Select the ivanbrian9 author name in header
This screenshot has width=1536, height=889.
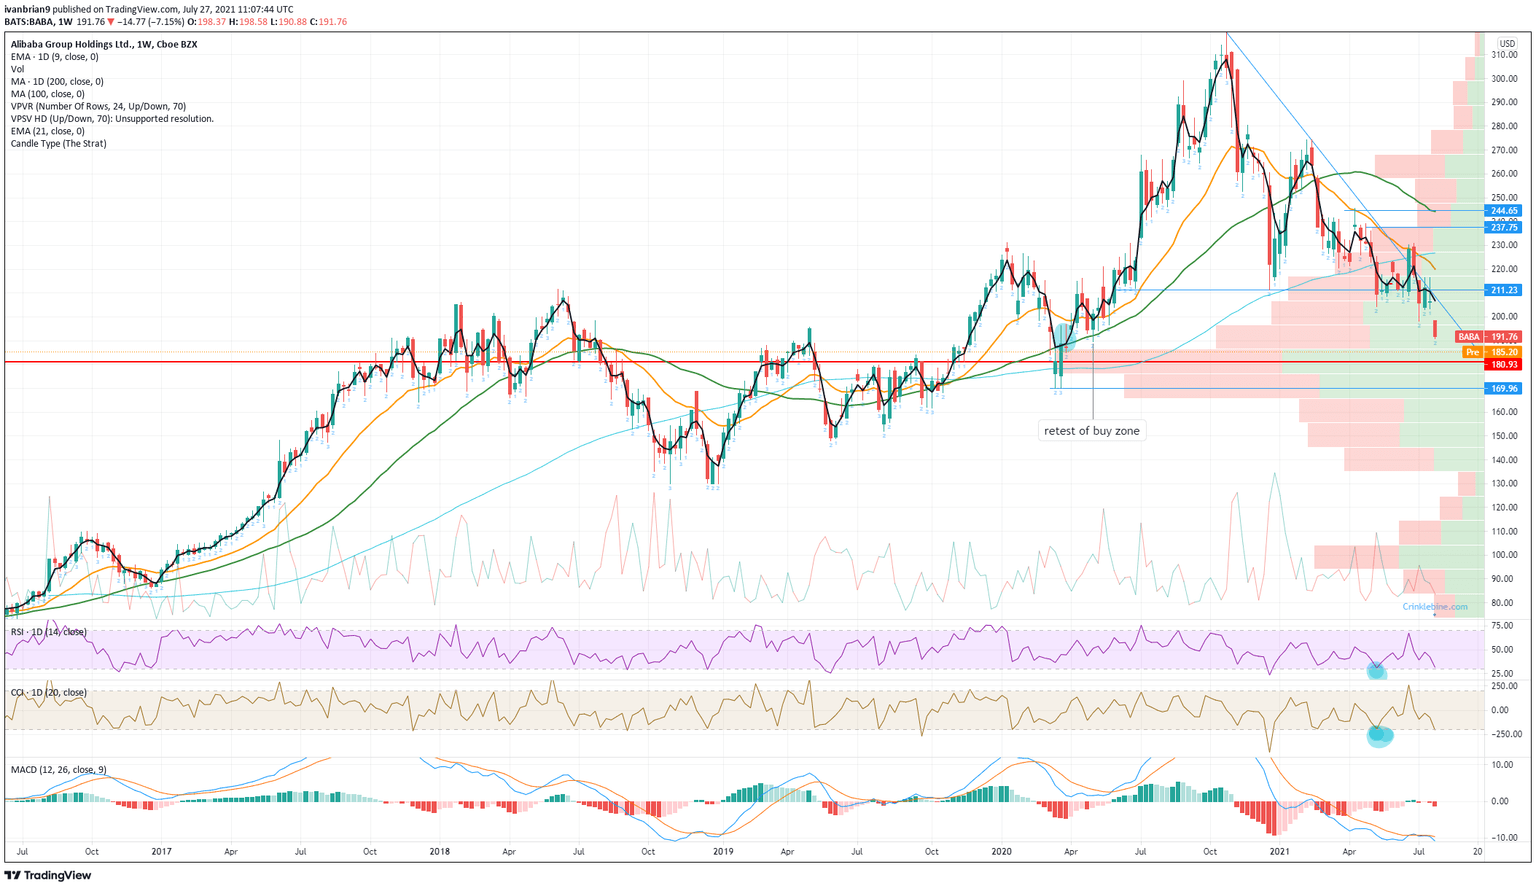(x=27, y=9)
